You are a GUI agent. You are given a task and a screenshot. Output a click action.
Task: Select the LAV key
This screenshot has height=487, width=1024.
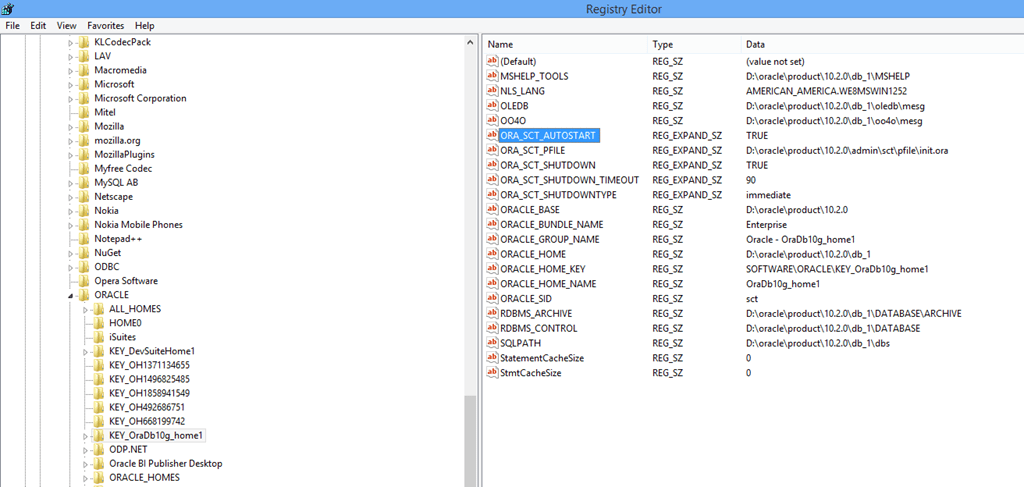pyautogui.click(x=102, y=56)
